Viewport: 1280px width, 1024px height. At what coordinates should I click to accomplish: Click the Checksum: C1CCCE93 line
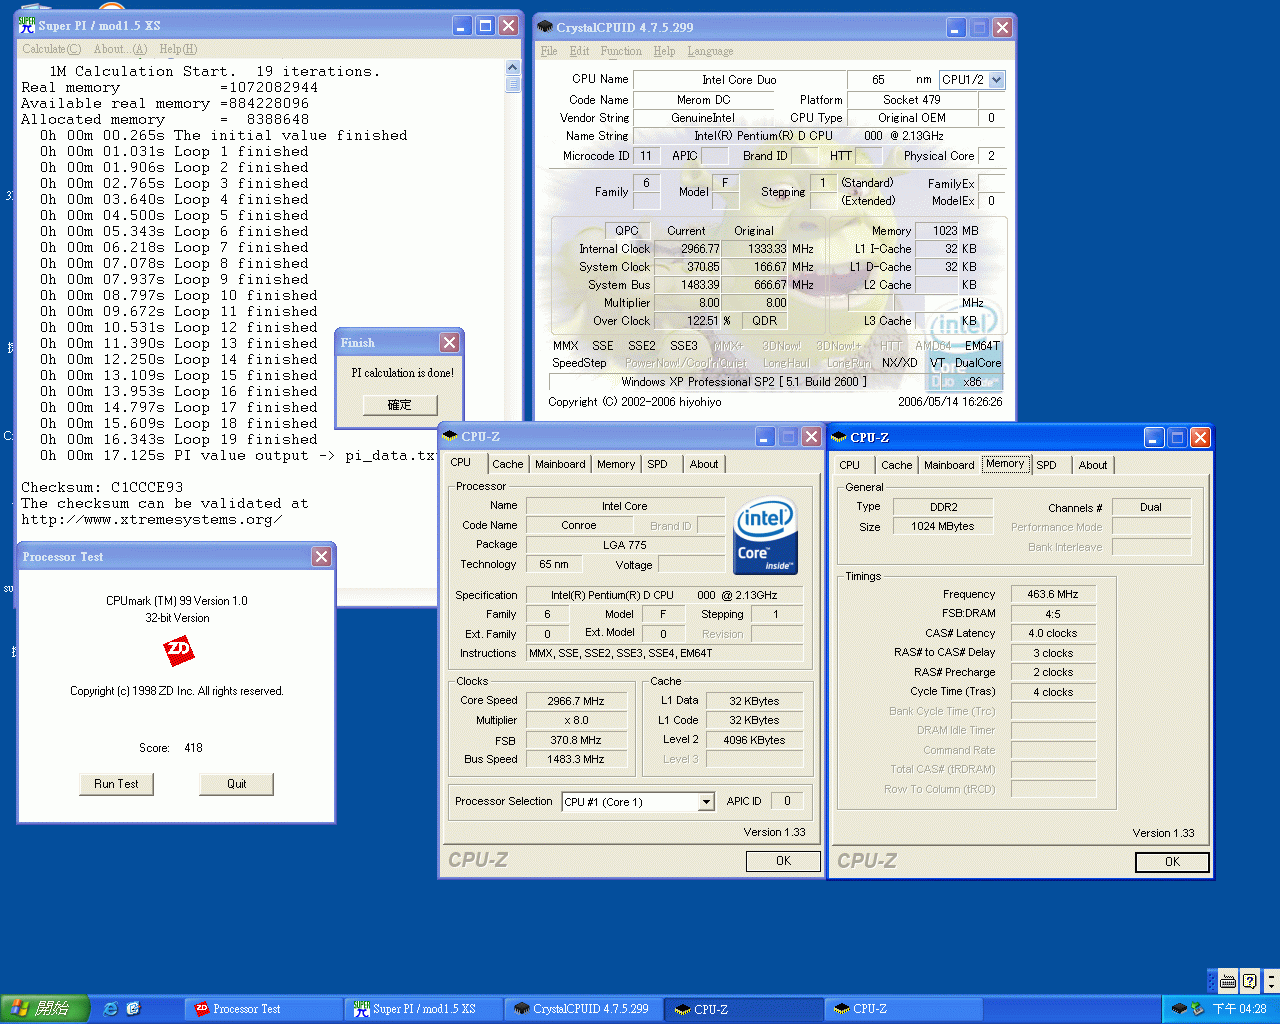click(x=102, y=488)
